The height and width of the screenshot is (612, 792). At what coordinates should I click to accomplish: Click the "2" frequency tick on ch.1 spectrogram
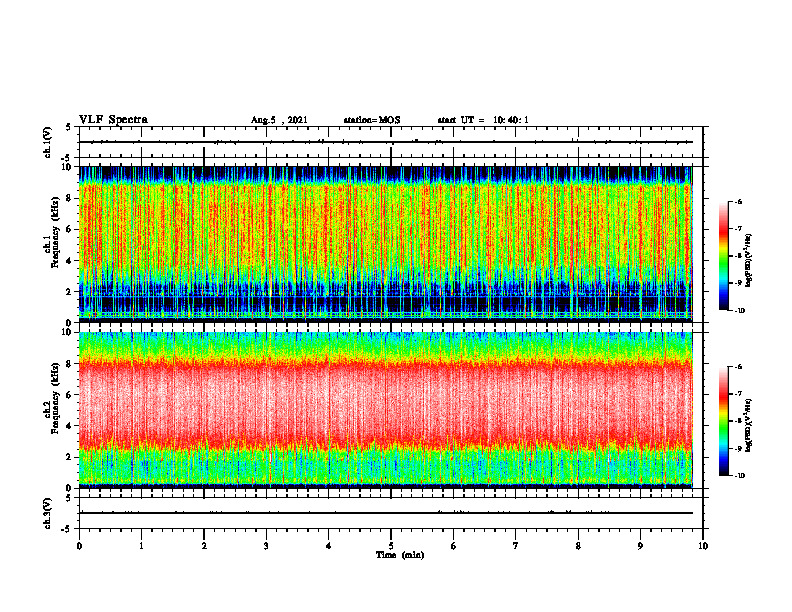pos(71,292)
